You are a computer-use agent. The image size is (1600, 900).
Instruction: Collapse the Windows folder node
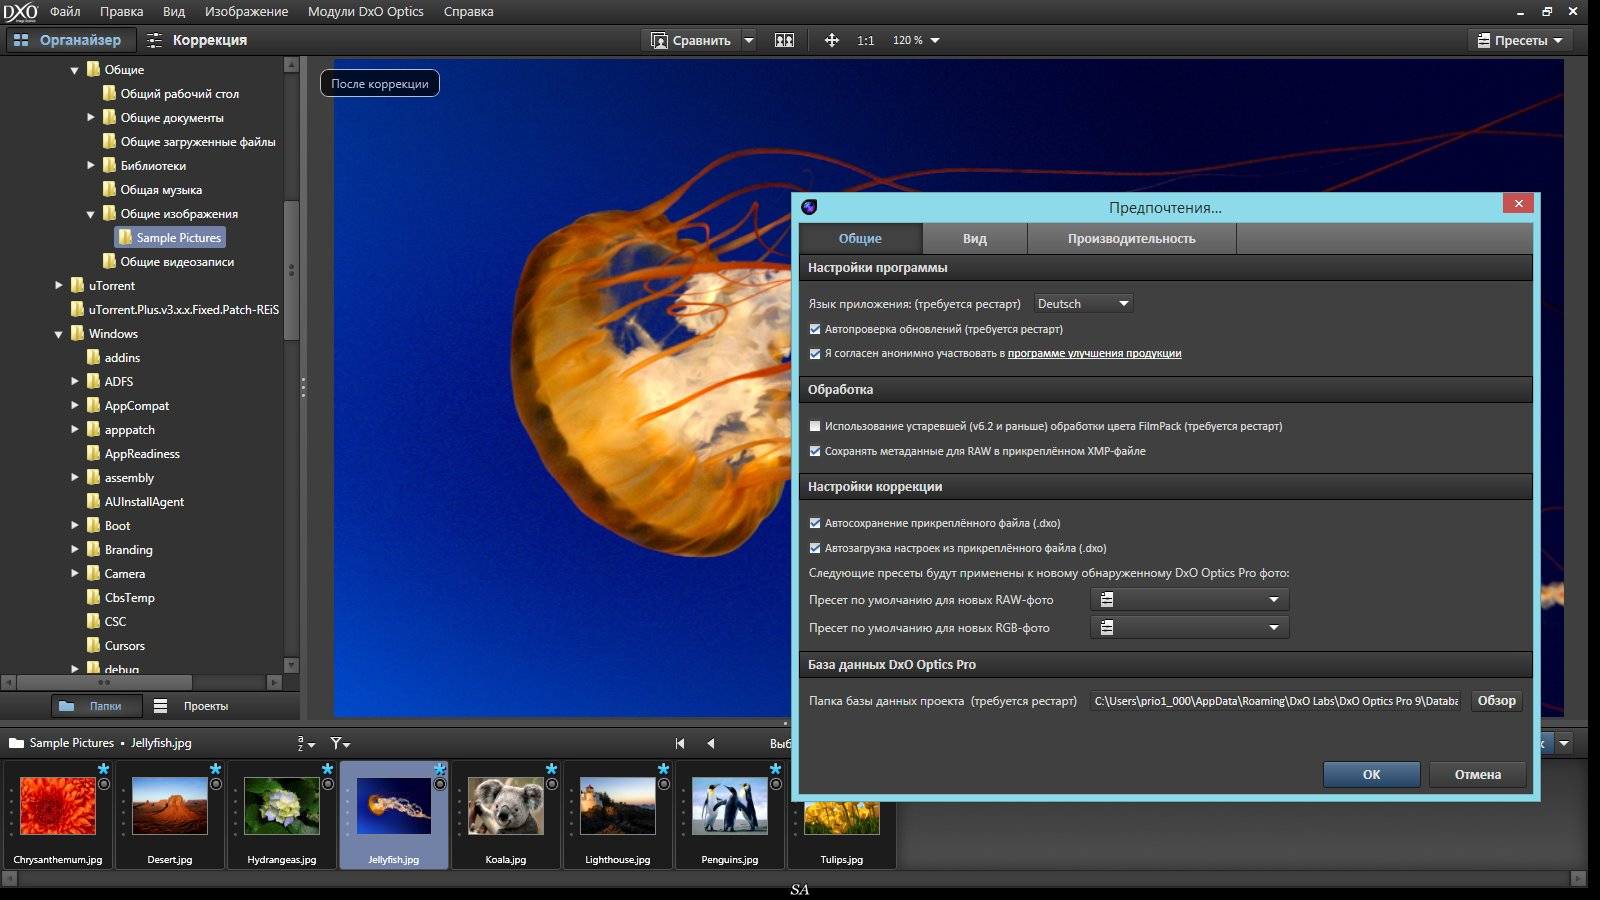point(58,334)
